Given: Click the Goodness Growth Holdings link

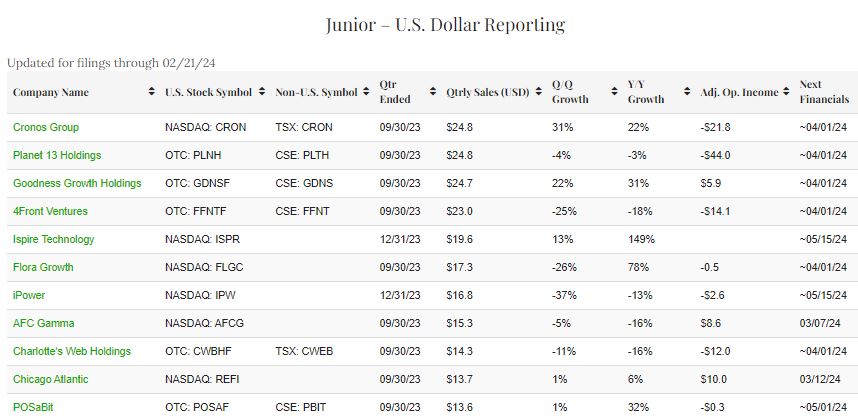Looking at the screenshot, I should [77, 184].
